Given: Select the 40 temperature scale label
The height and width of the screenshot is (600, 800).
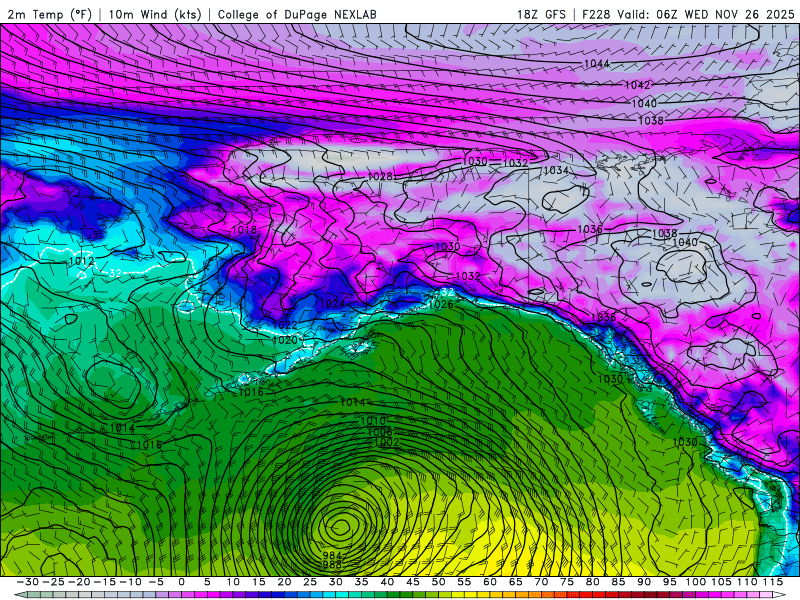Looking at the screenshot, I should point(387,582).
